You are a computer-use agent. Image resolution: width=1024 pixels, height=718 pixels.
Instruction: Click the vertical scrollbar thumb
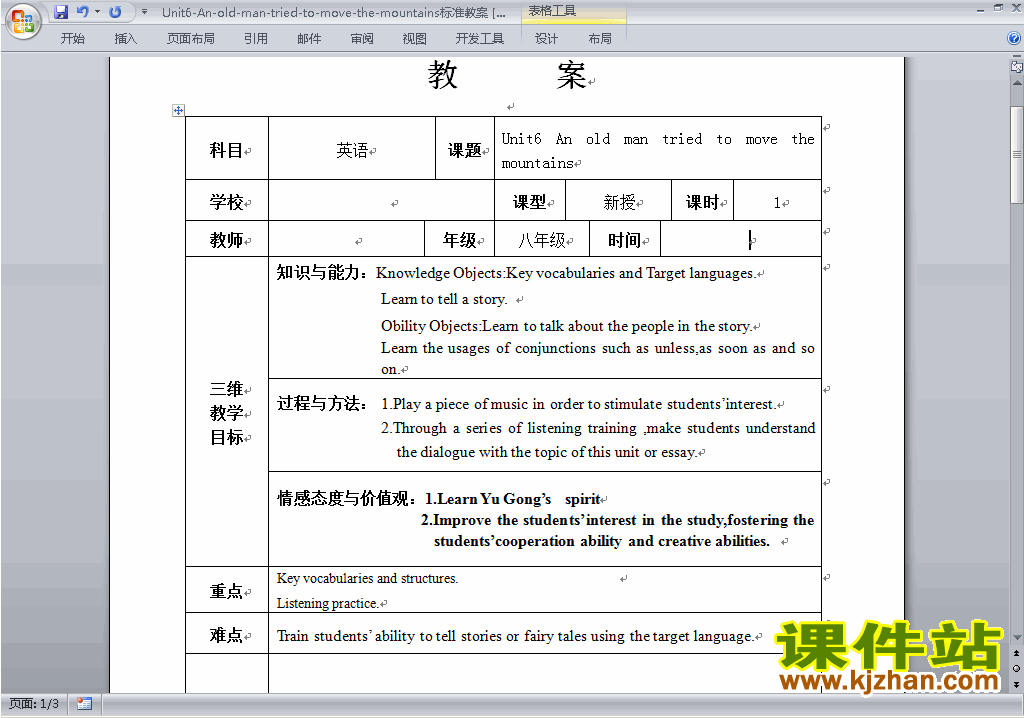[x=1016, y=155]
